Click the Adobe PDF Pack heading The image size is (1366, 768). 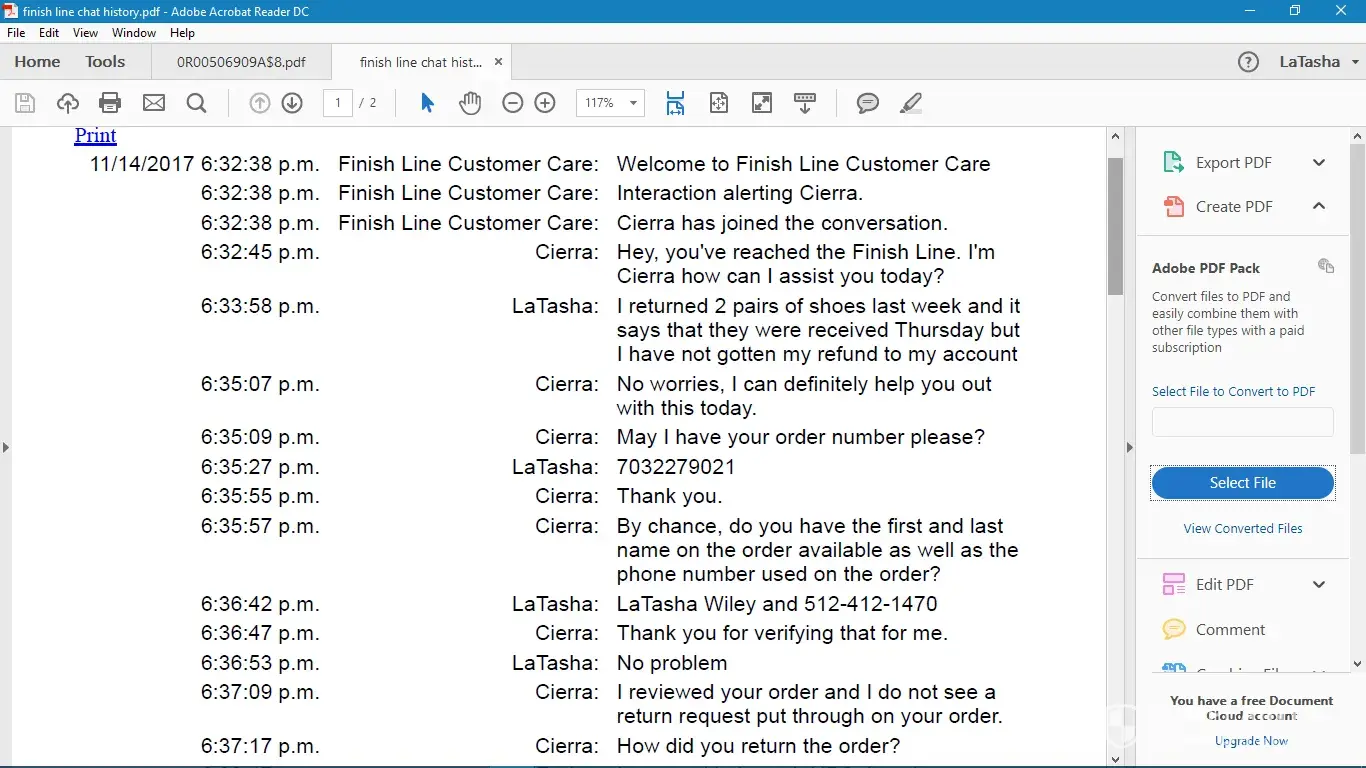1206,268
